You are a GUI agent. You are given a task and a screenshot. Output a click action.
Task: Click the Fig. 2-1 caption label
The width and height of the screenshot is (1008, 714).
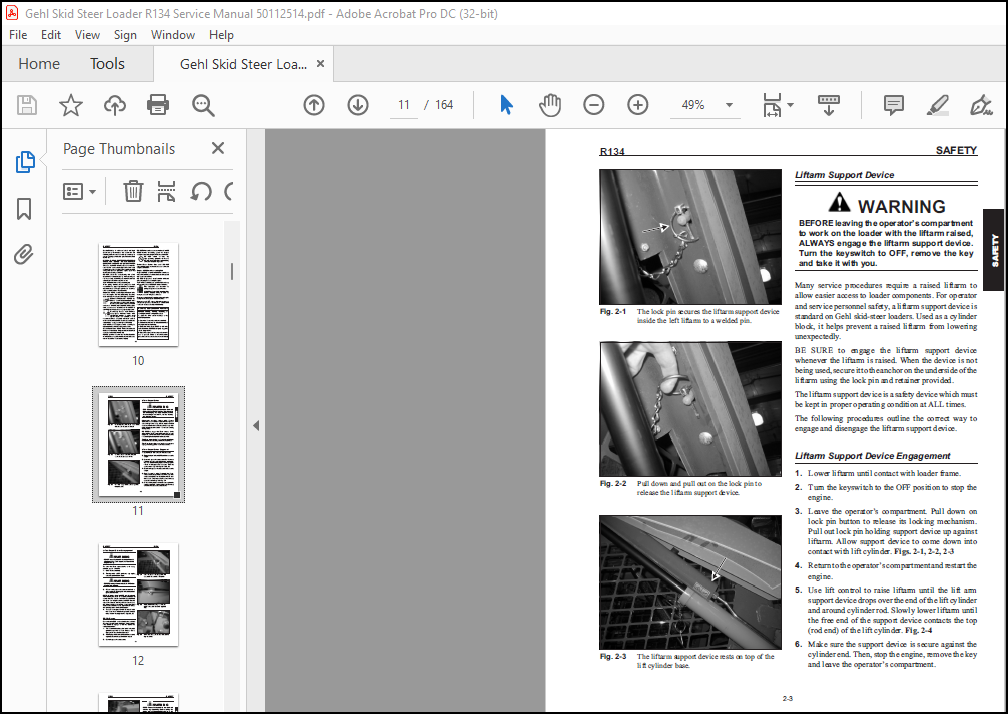coord(613,312)
